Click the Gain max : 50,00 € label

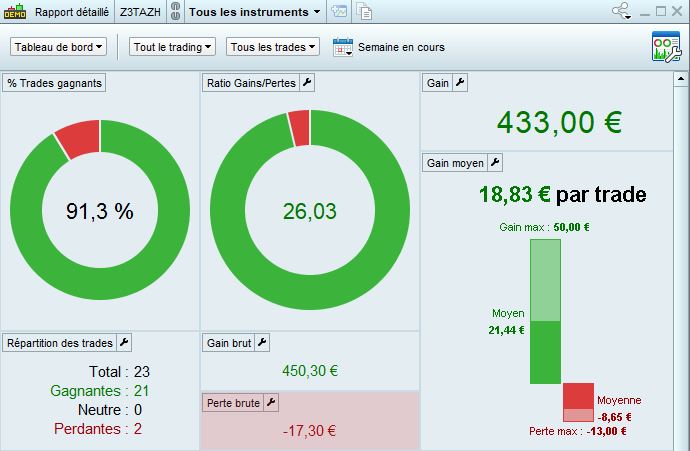click(x=544, y=227)
